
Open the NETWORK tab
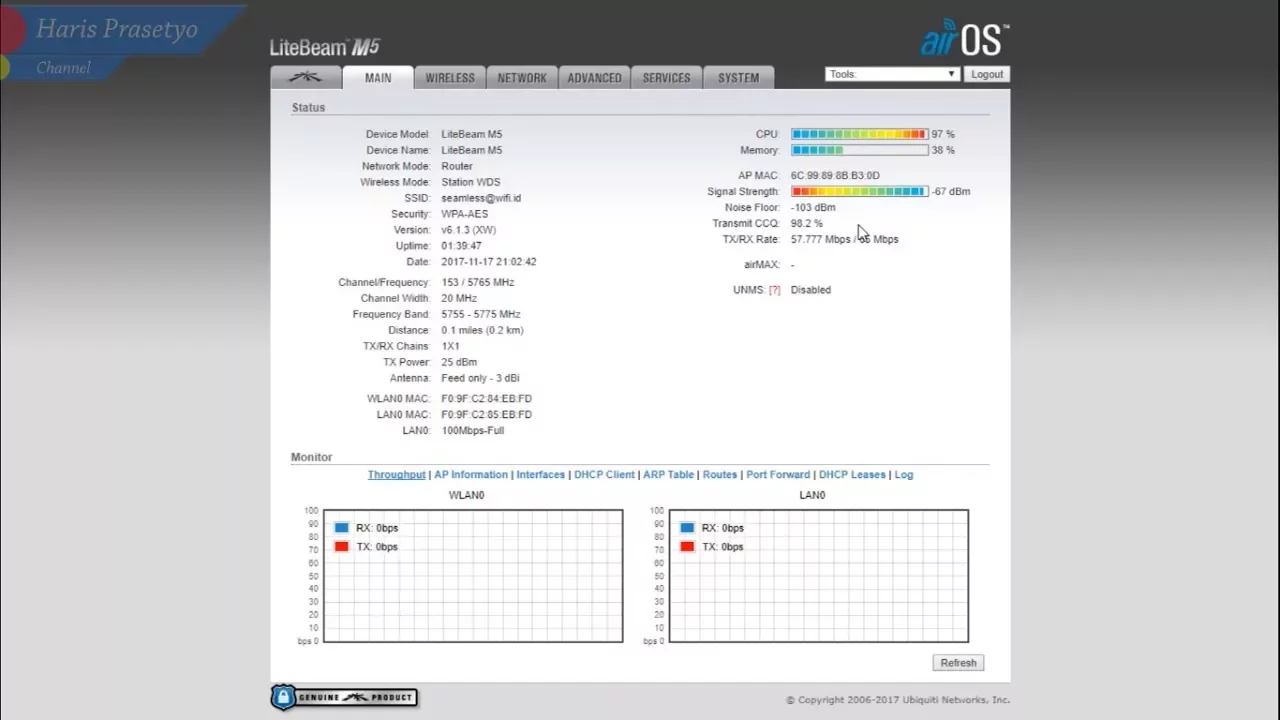point(522,77)
